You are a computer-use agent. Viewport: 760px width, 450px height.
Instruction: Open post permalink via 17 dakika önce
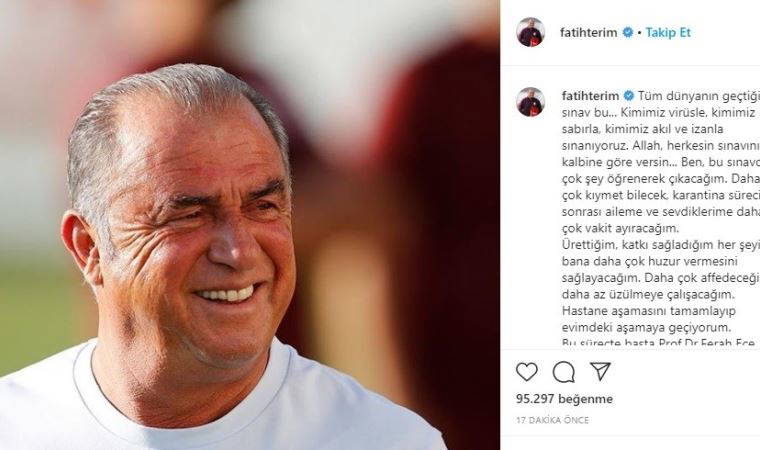pos(553,420)
